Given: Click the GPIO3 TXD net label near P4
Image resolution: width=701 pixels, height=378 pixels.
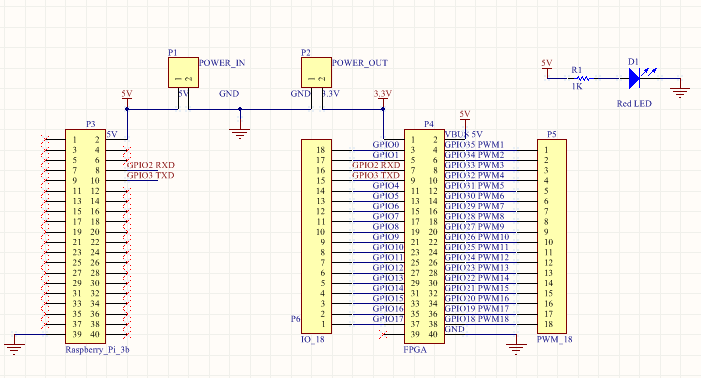Looking at the screenshot, I should (x=376, y=175).
